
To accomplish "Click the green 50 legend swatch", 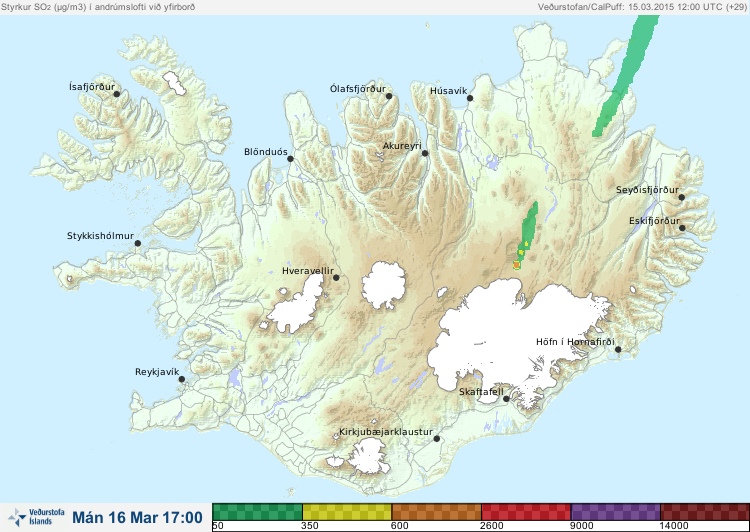I will 257,512.
